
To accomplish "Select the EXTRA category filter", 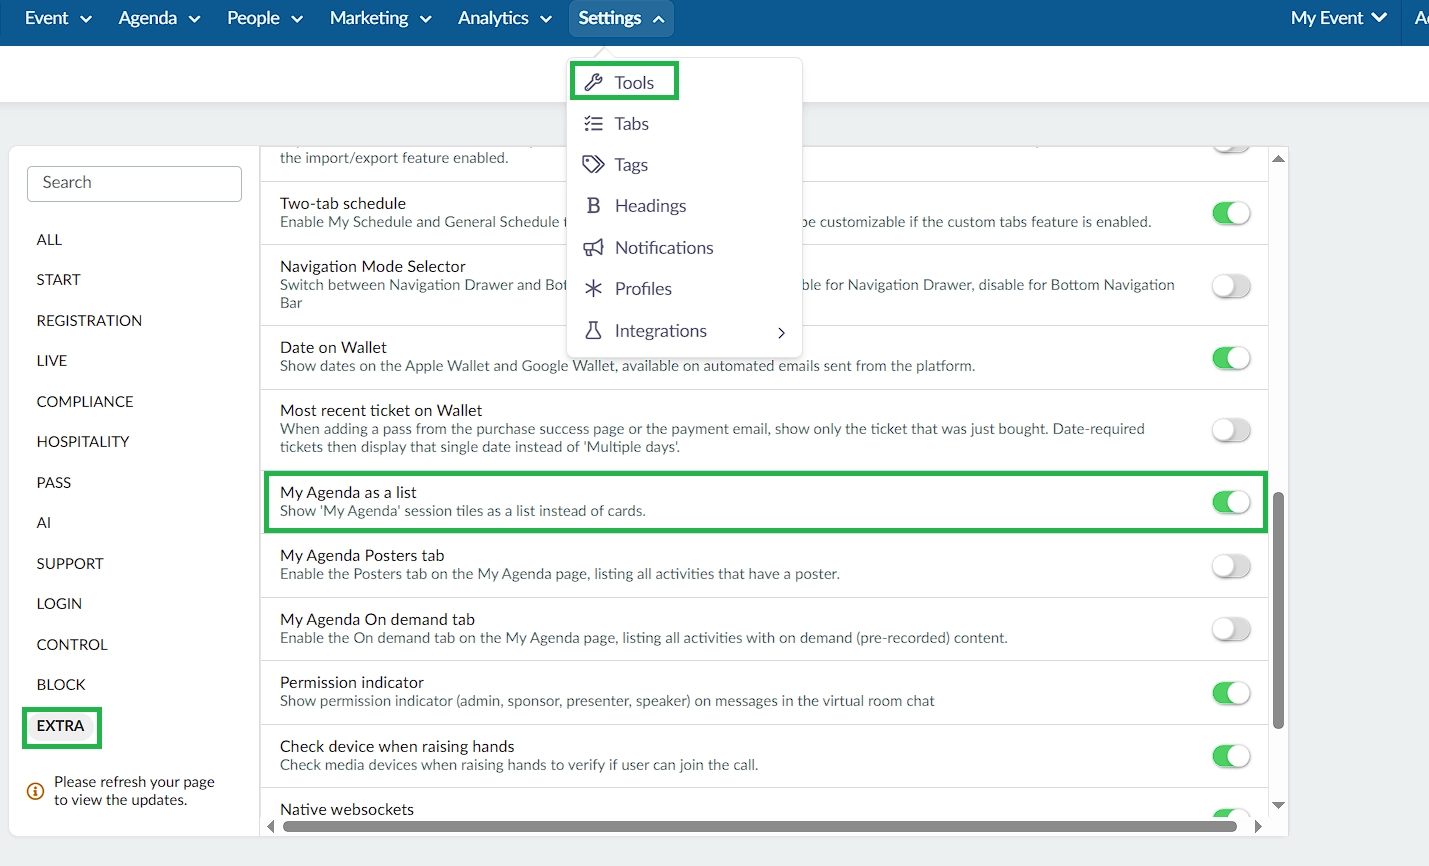I will pos(61,726).
